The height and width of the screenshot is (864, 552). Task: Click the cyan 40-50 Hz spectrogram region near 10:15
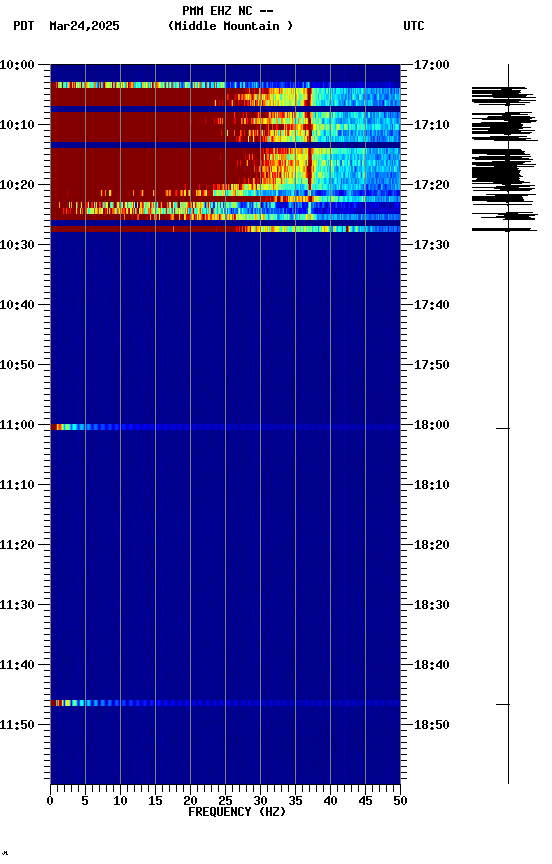pyautogui.click(x=365, y=165)
